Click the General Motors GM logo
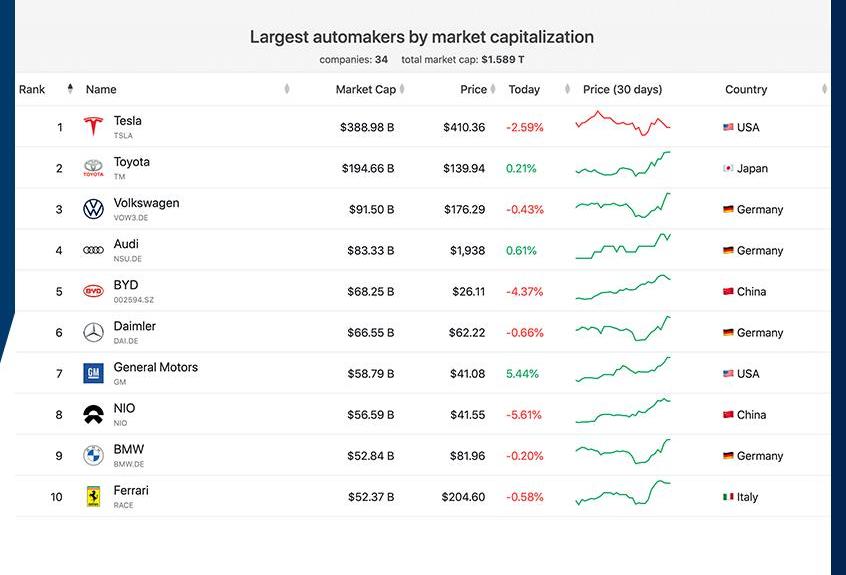 click(93, 373)
